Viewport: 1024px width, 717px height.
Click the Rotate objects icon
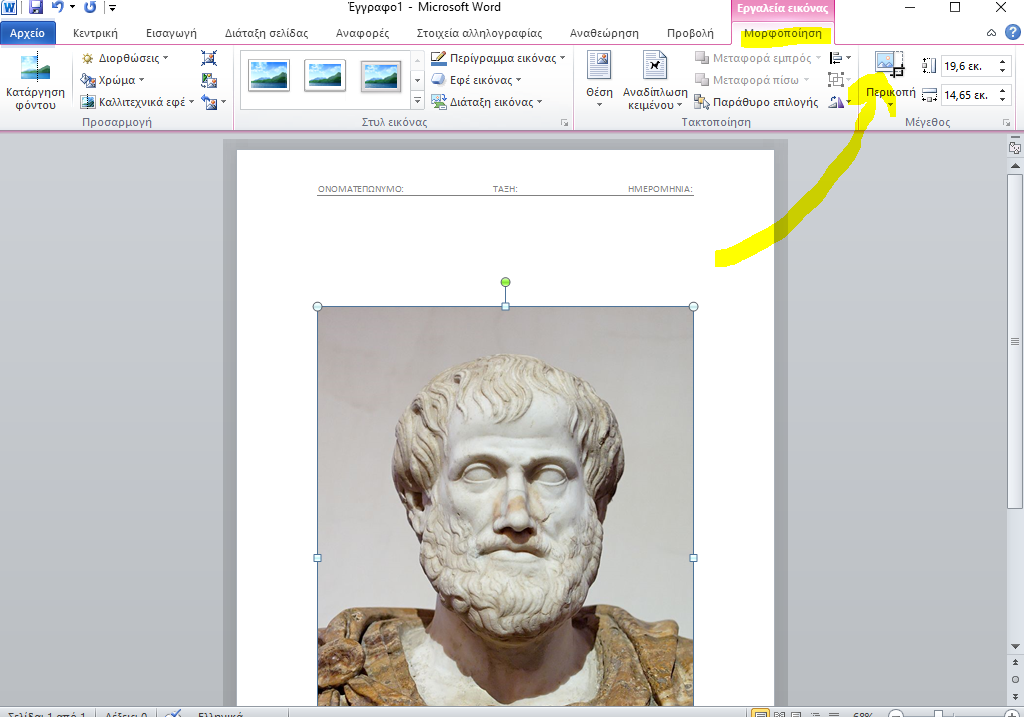pos(839,102)
